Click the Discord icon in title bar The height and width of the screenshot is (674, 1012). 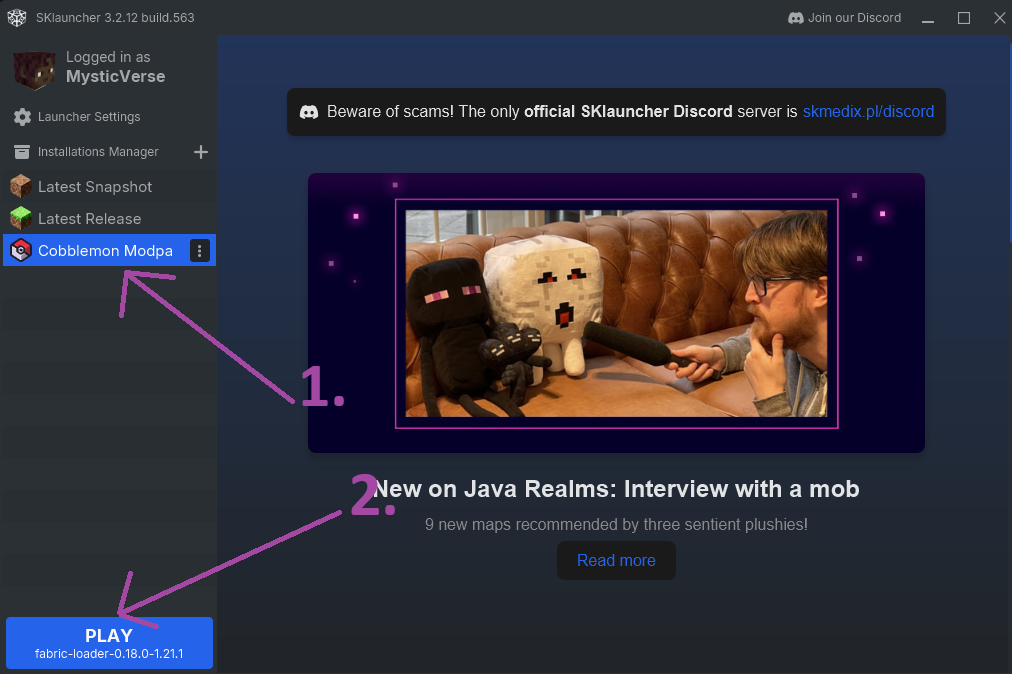(x=796, y=18)
